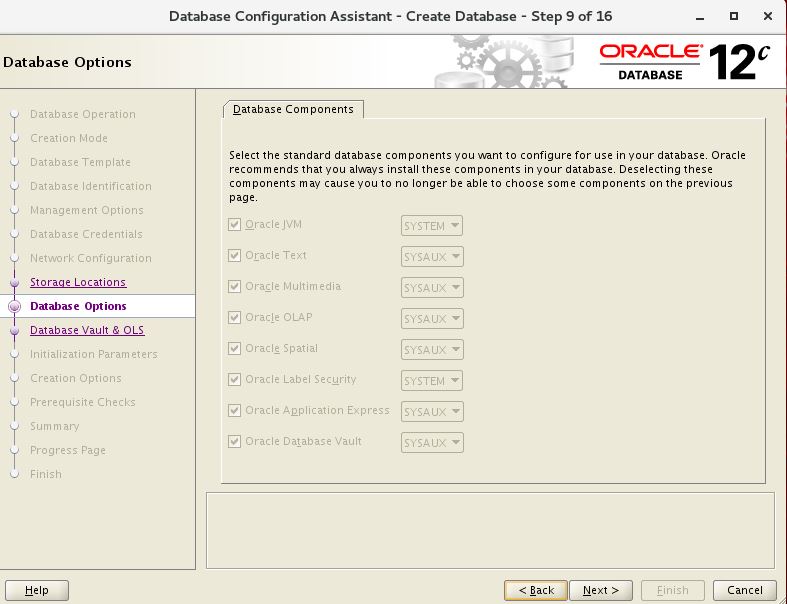This screenshot has height=604, width=787.
Task: Click the Database Credentials step
Action: coord(86,234)
